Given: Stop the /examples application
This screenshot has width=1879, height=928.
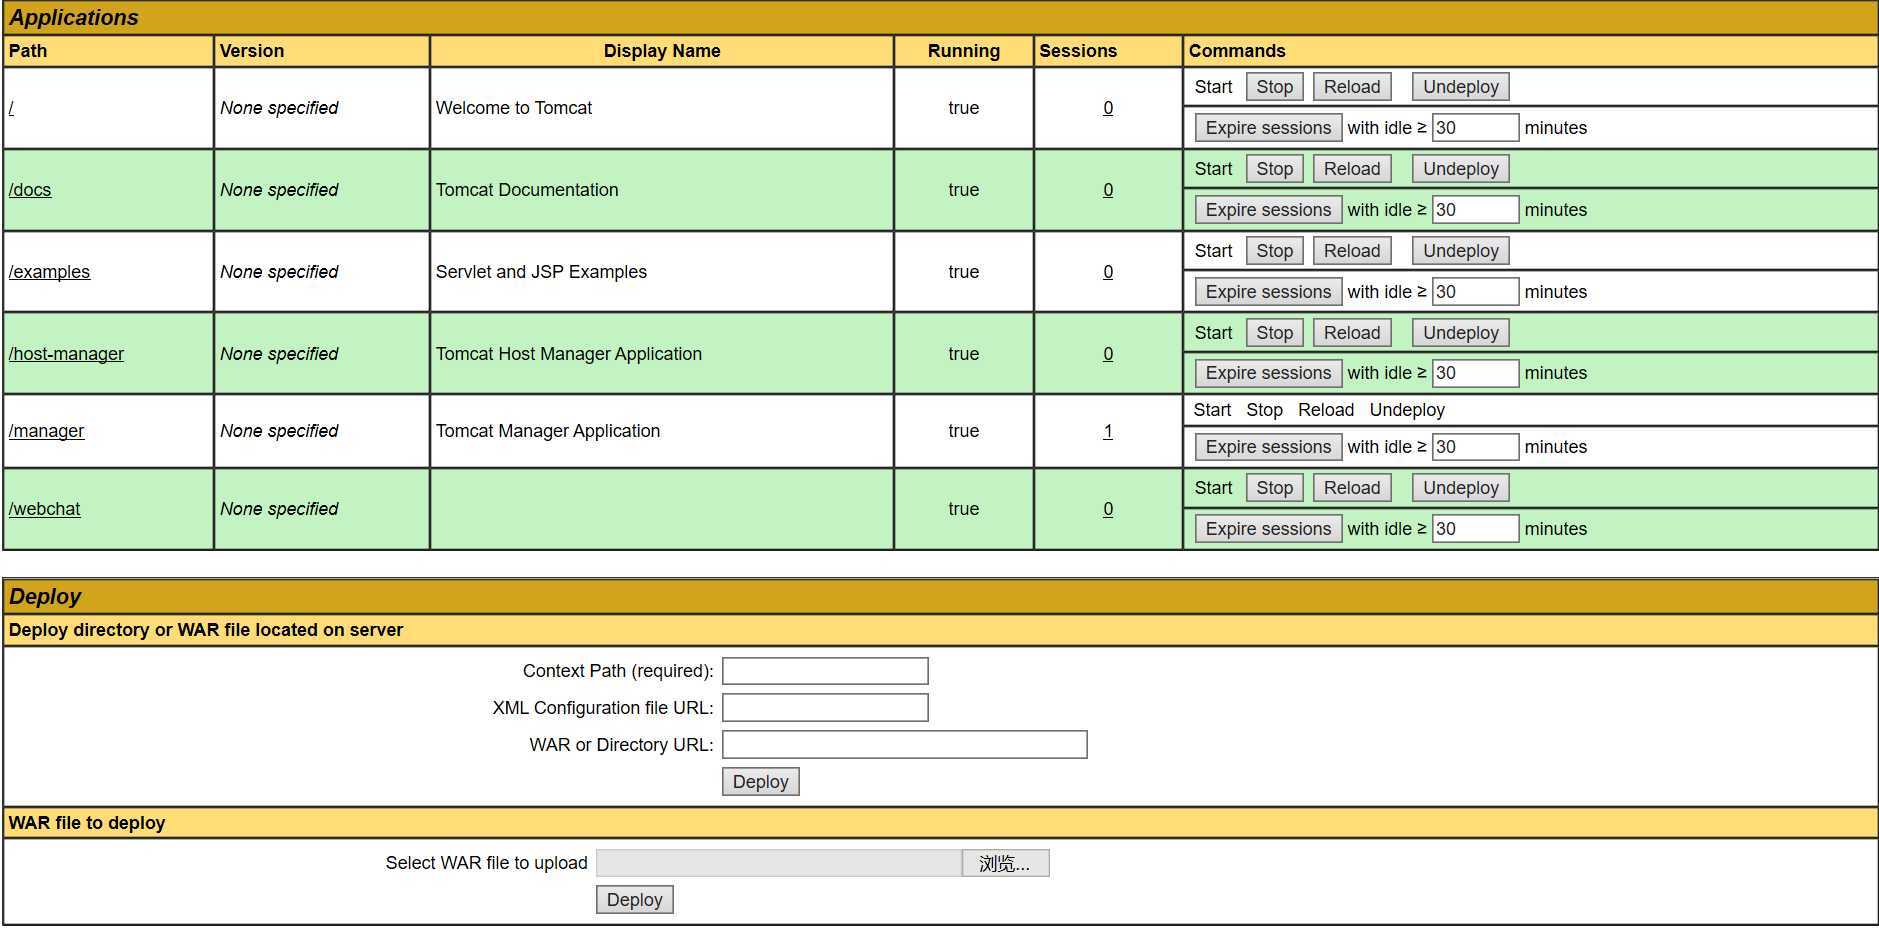Looking at the screenshot, I should click(x=1275, y=251).
